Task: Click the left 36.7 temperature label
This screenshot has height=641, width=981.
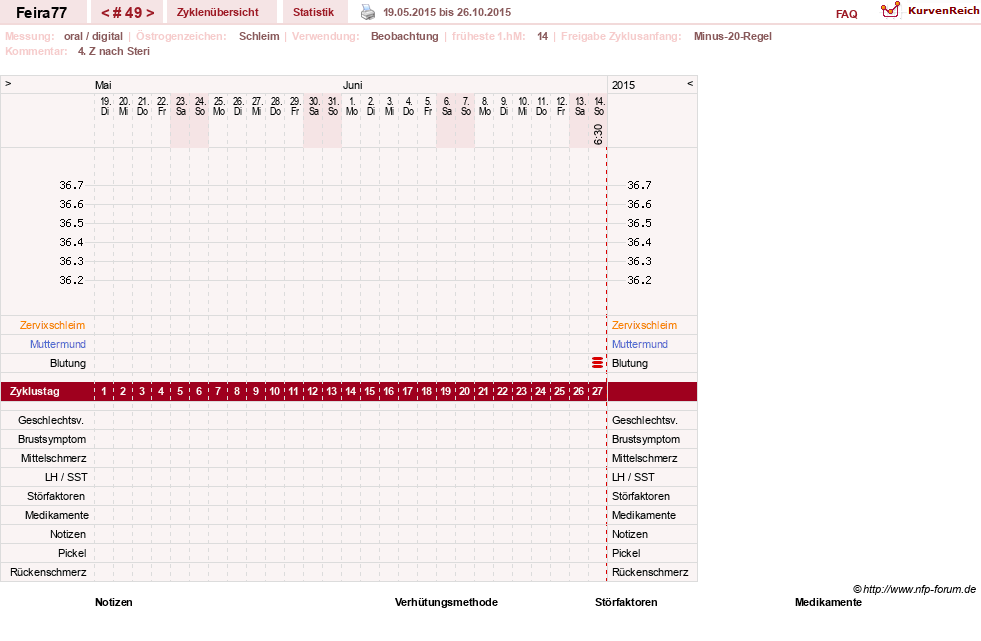Action: [71, 185]
